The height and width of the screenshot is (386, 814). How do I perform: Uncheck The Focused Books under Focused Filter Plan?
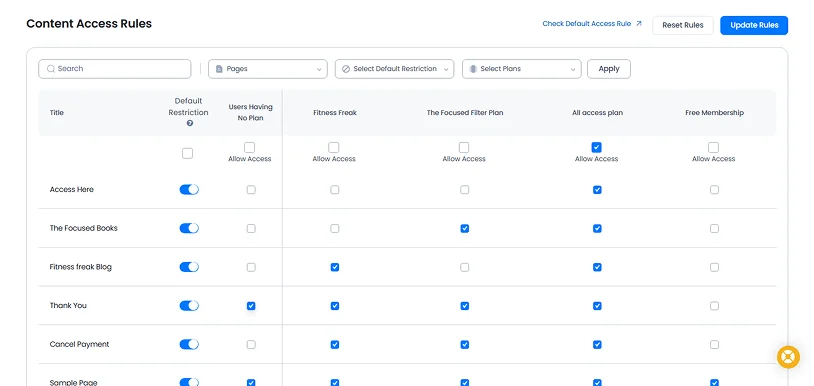coord(465,228)
